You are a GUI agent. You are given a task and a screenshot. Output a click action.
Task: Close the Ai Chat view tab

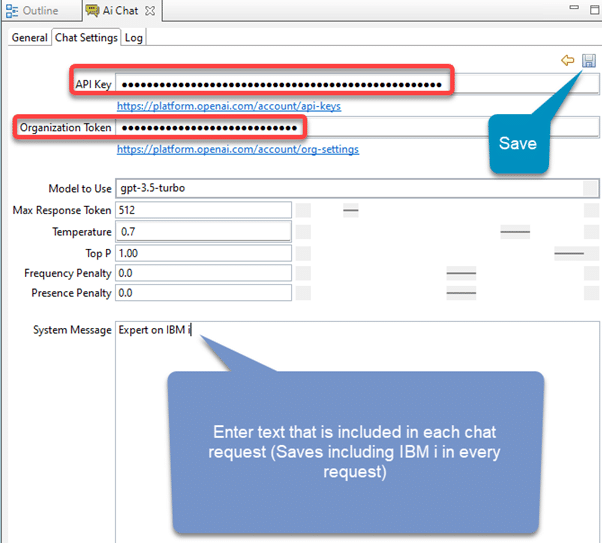coord(150,11)
